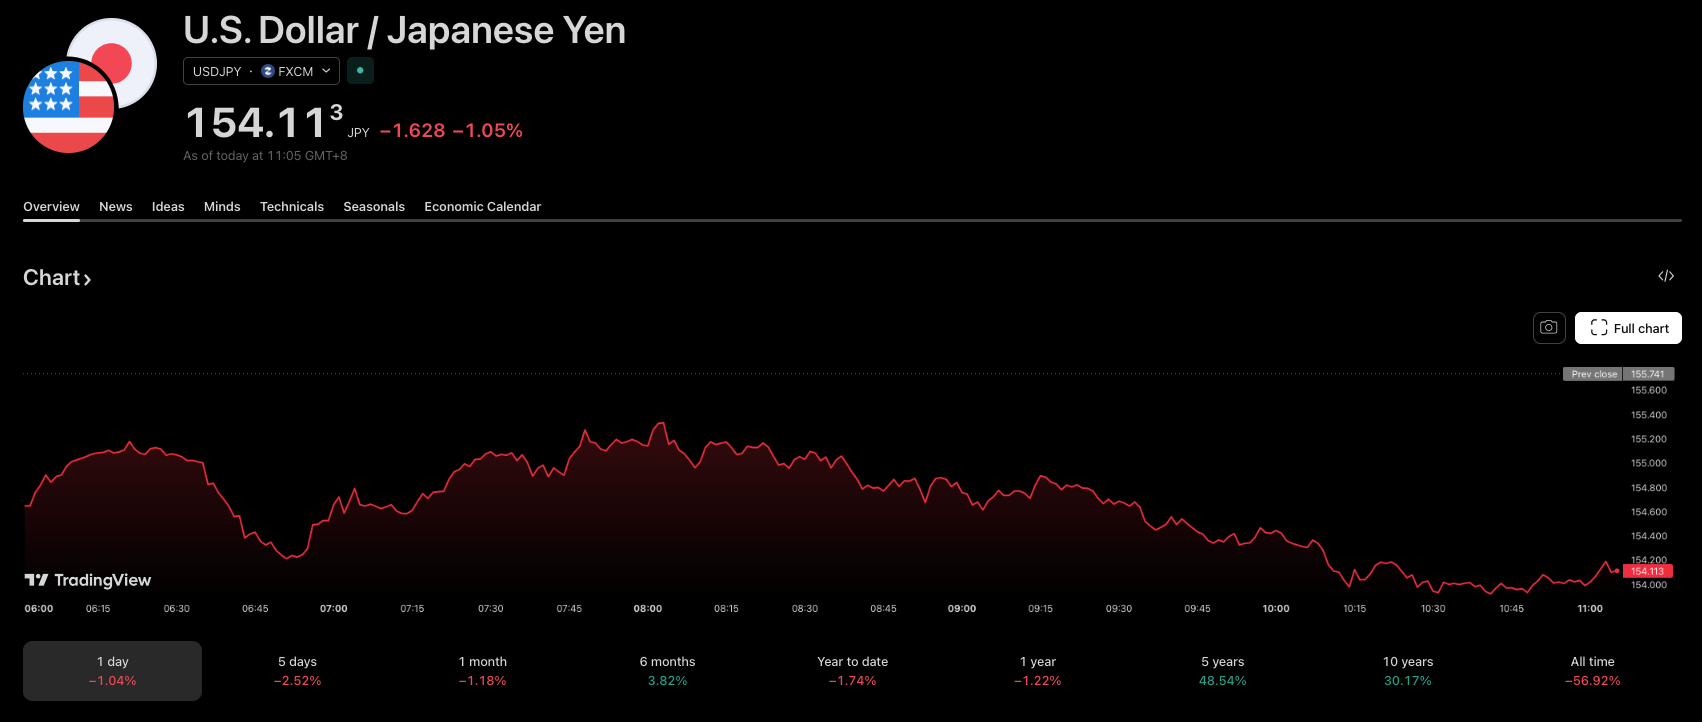This screenshot has width=1702, height=722.
Task: Click the green market status indicator
Action: pyautogui.click(x=360, y=71)
